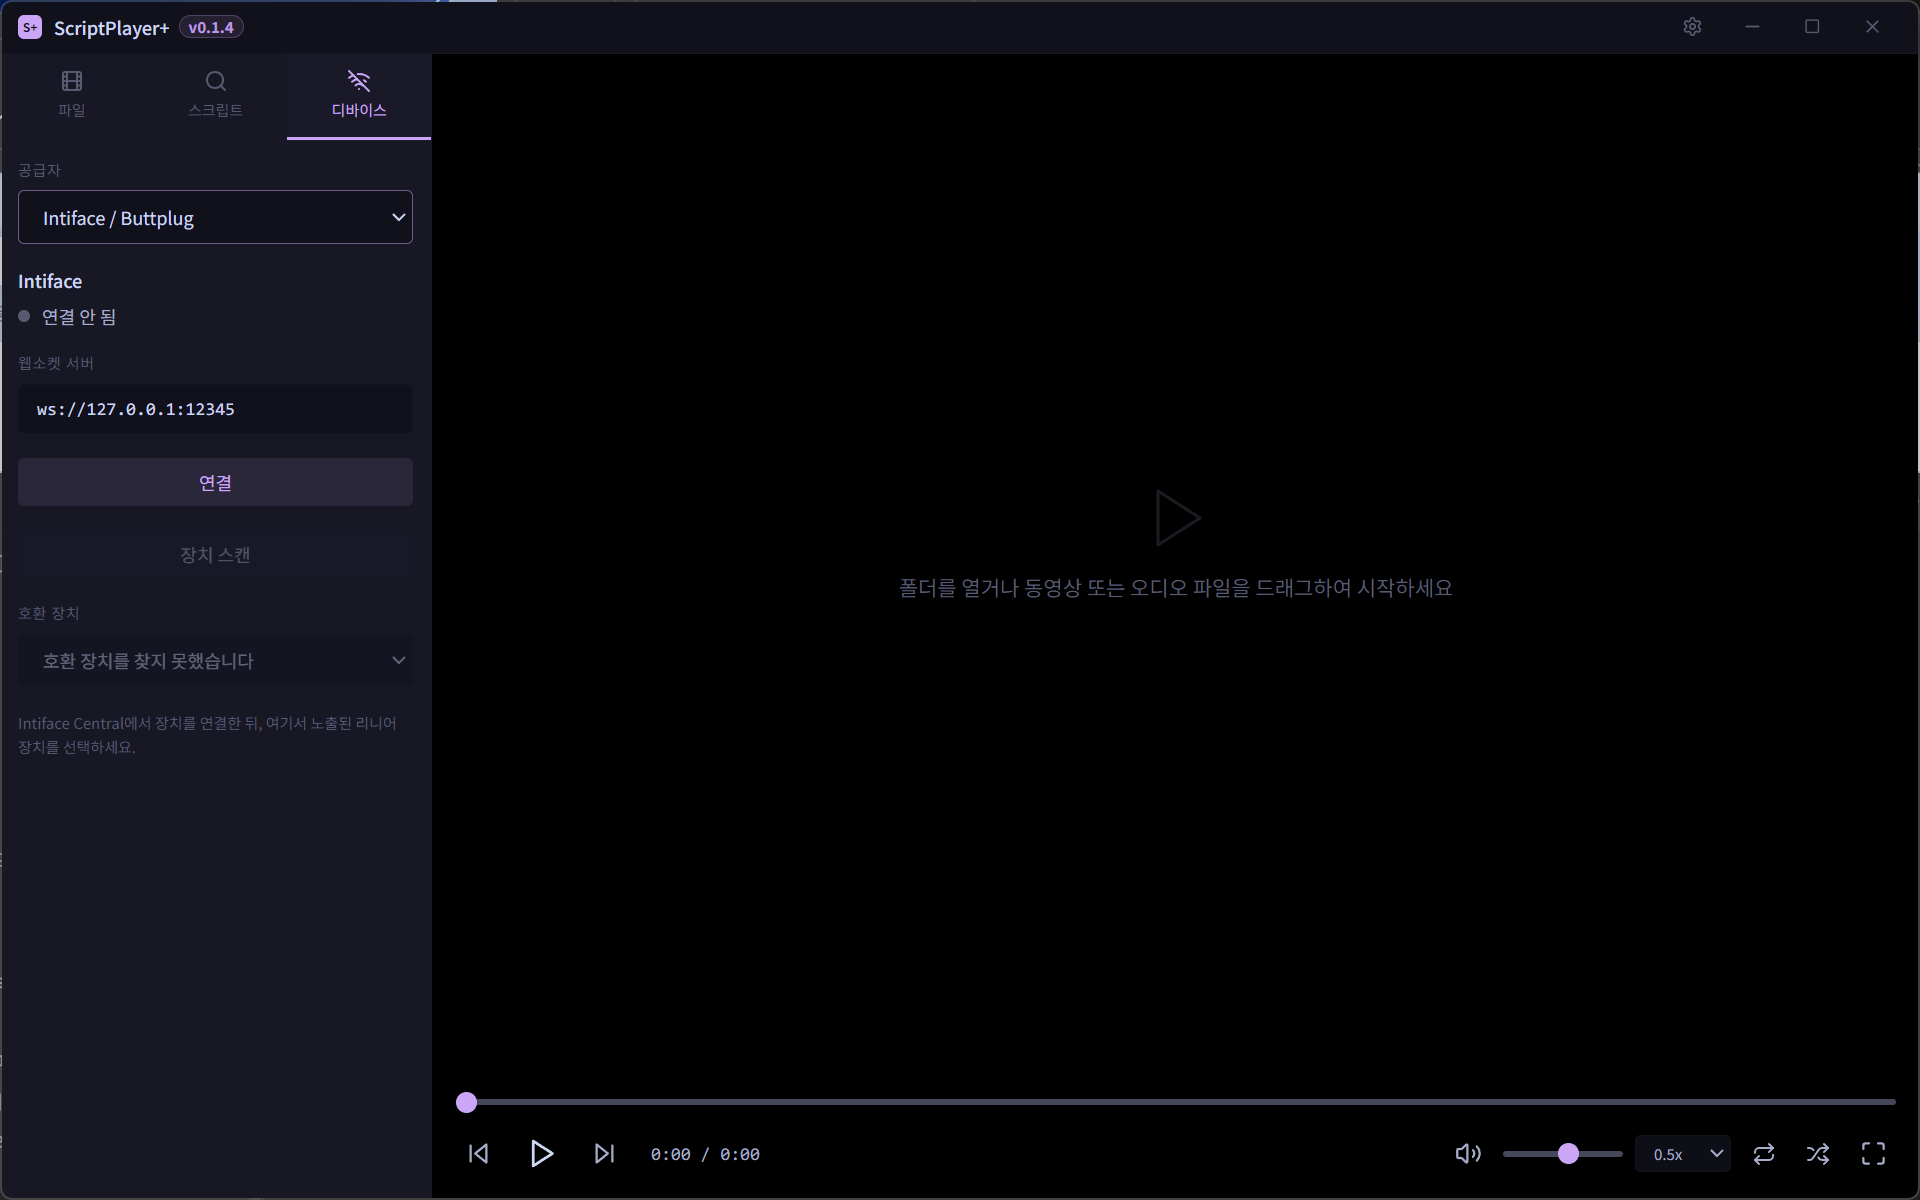This screenshot has height=1200, width=1920.
Task: Open settings via the gear icon
Action: [1692, 27]
